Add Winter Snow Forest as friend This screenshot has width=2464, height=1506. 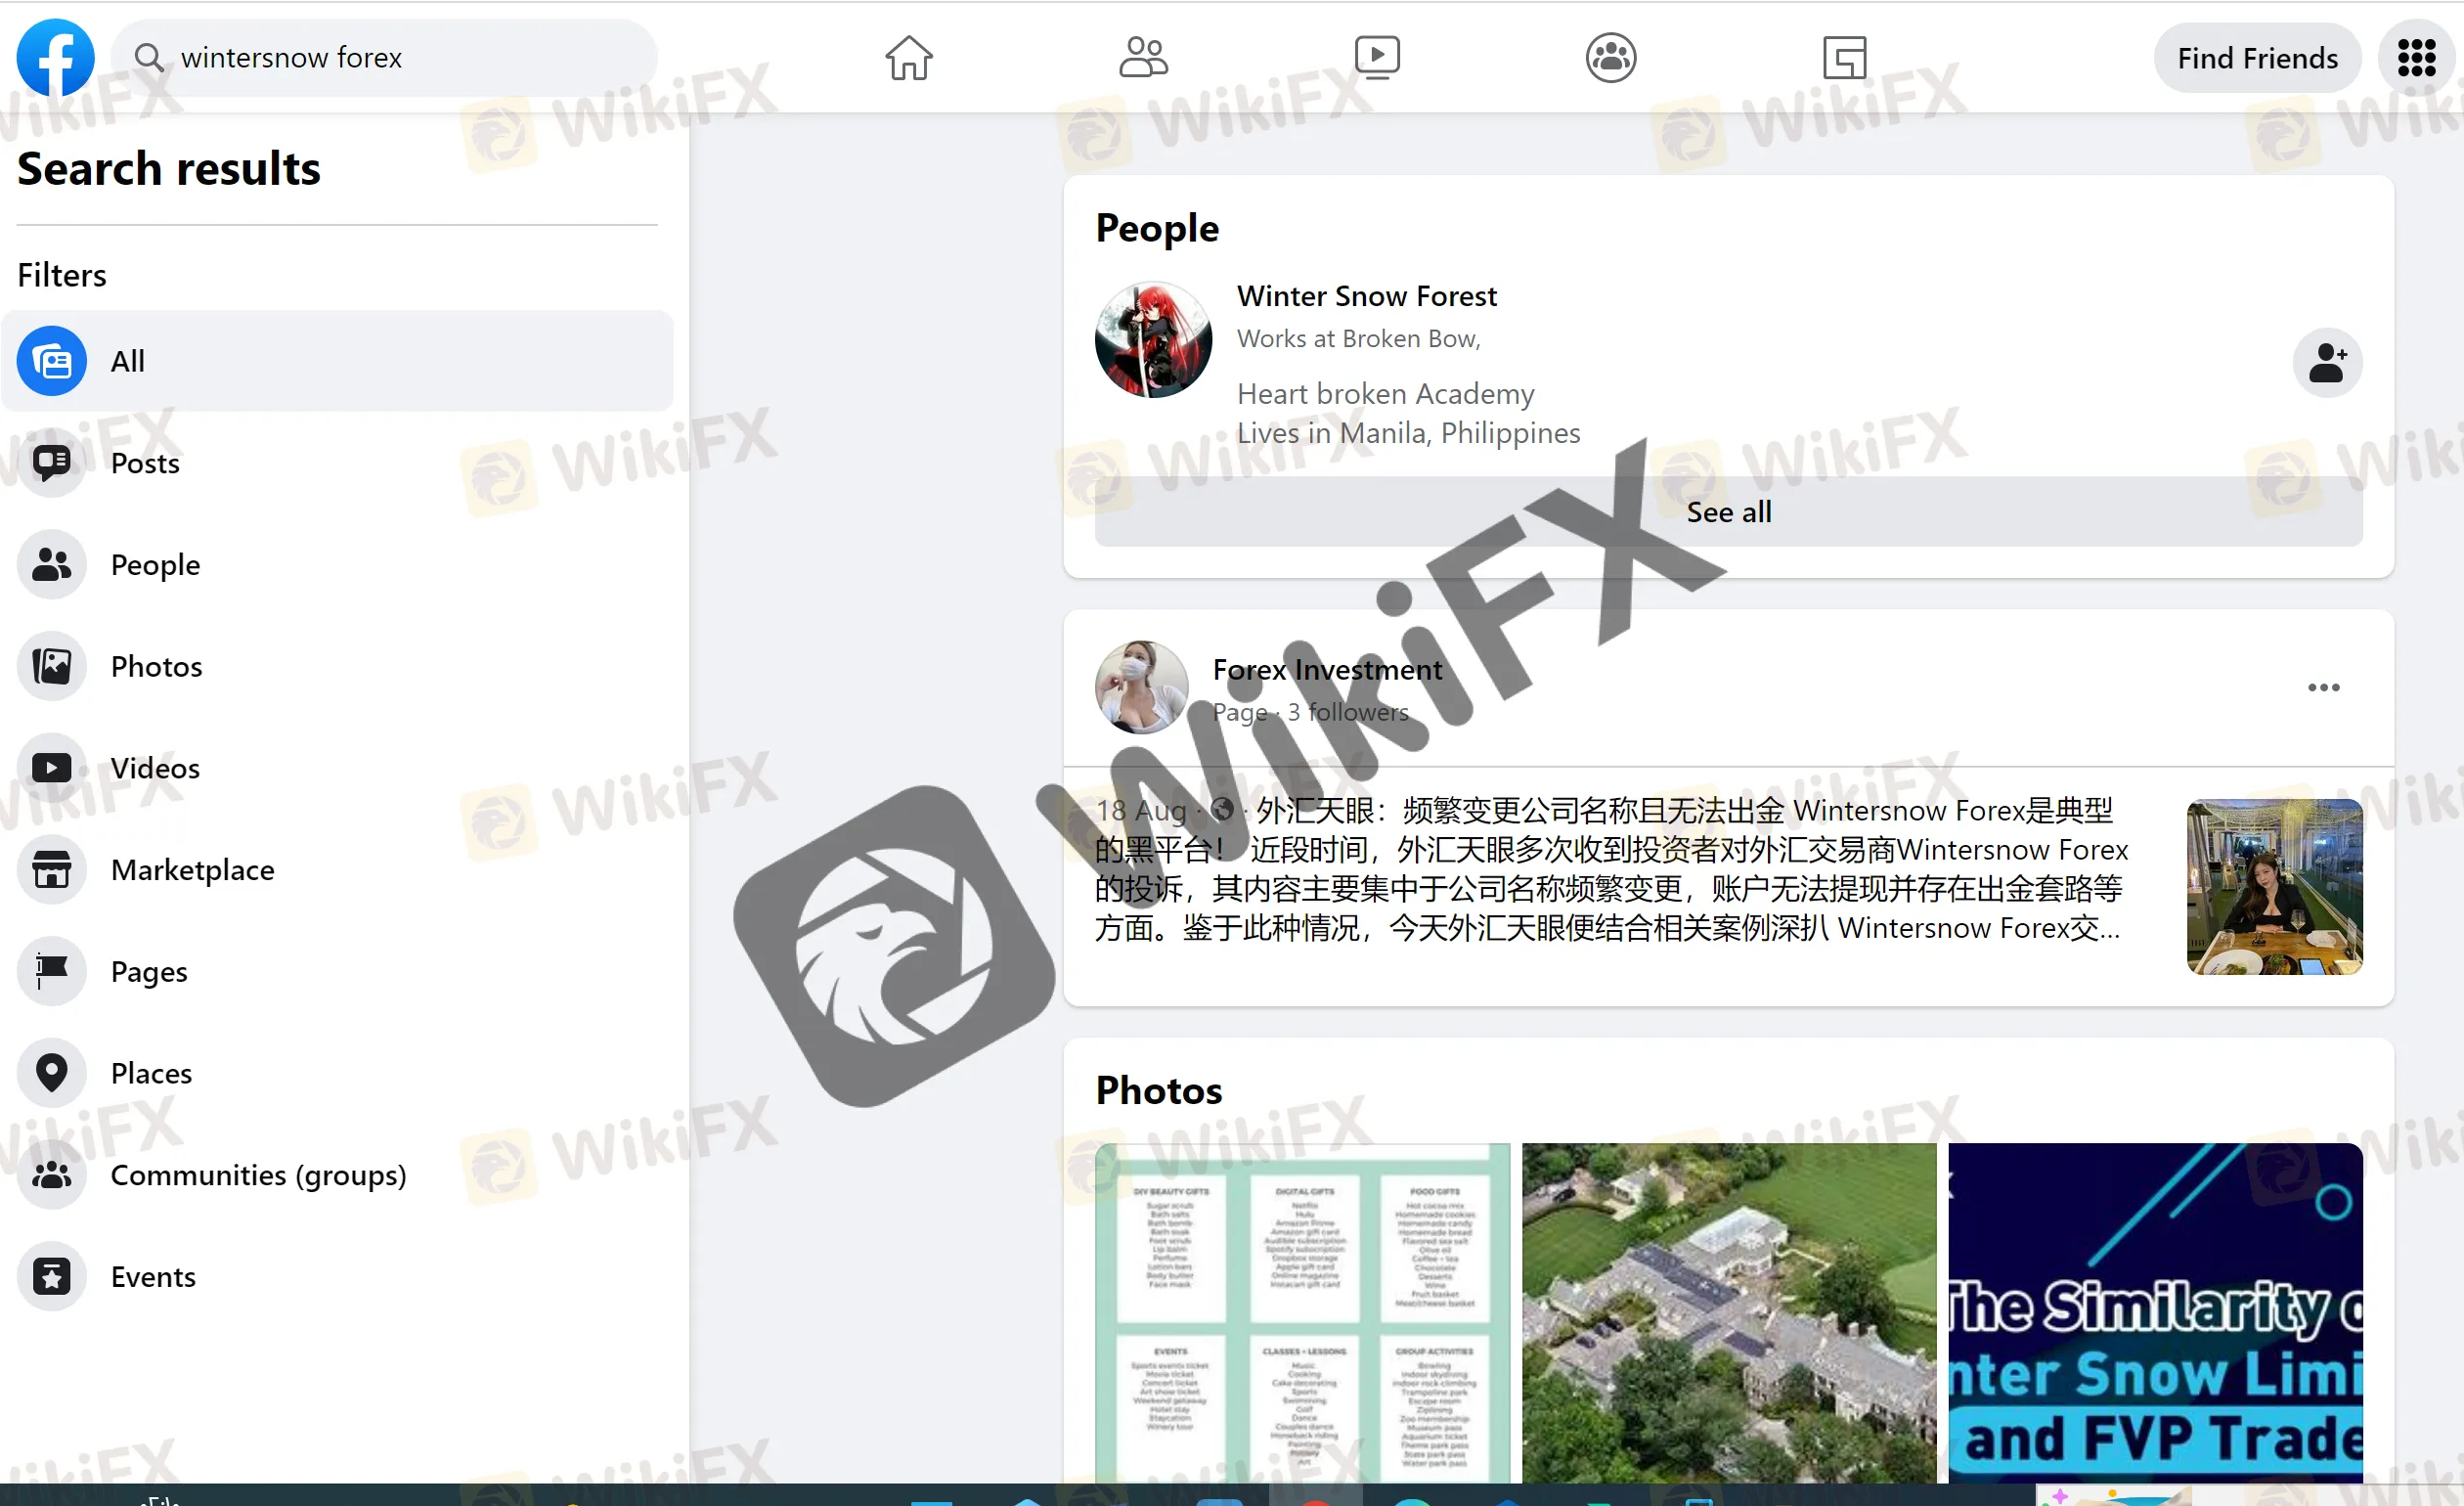2327,362
